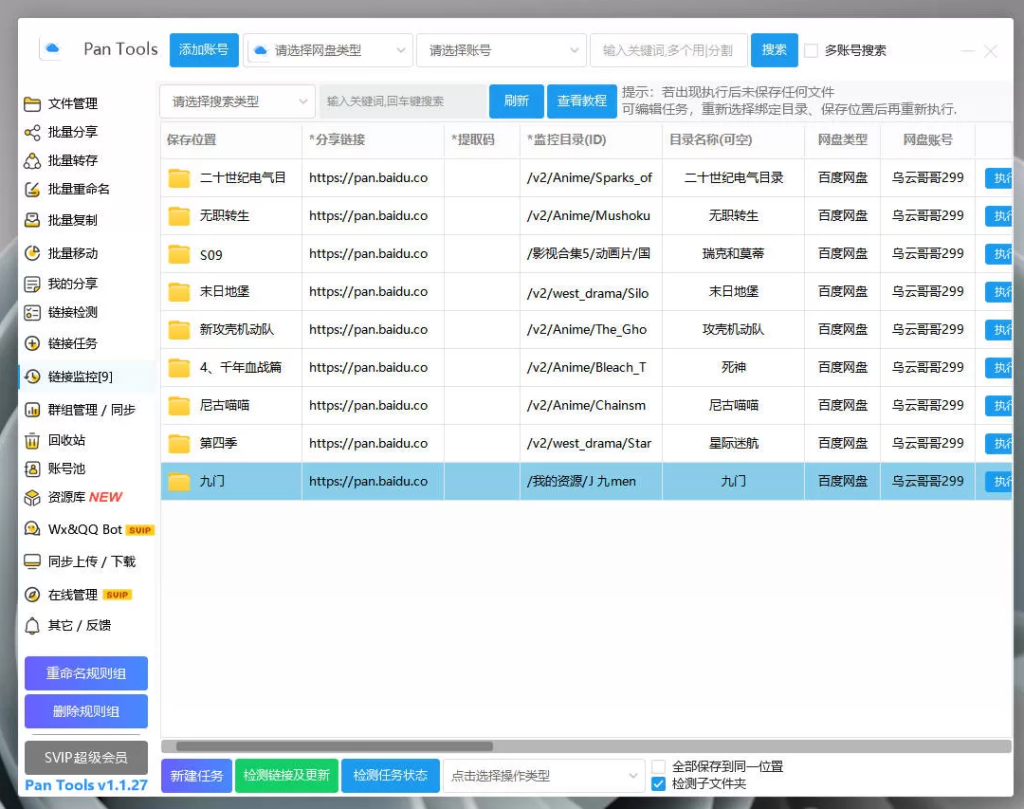Screen dimensions: 1024x809
Task: Open 点击选择操作类型 dropdown
Action: [x=543, y=776]
